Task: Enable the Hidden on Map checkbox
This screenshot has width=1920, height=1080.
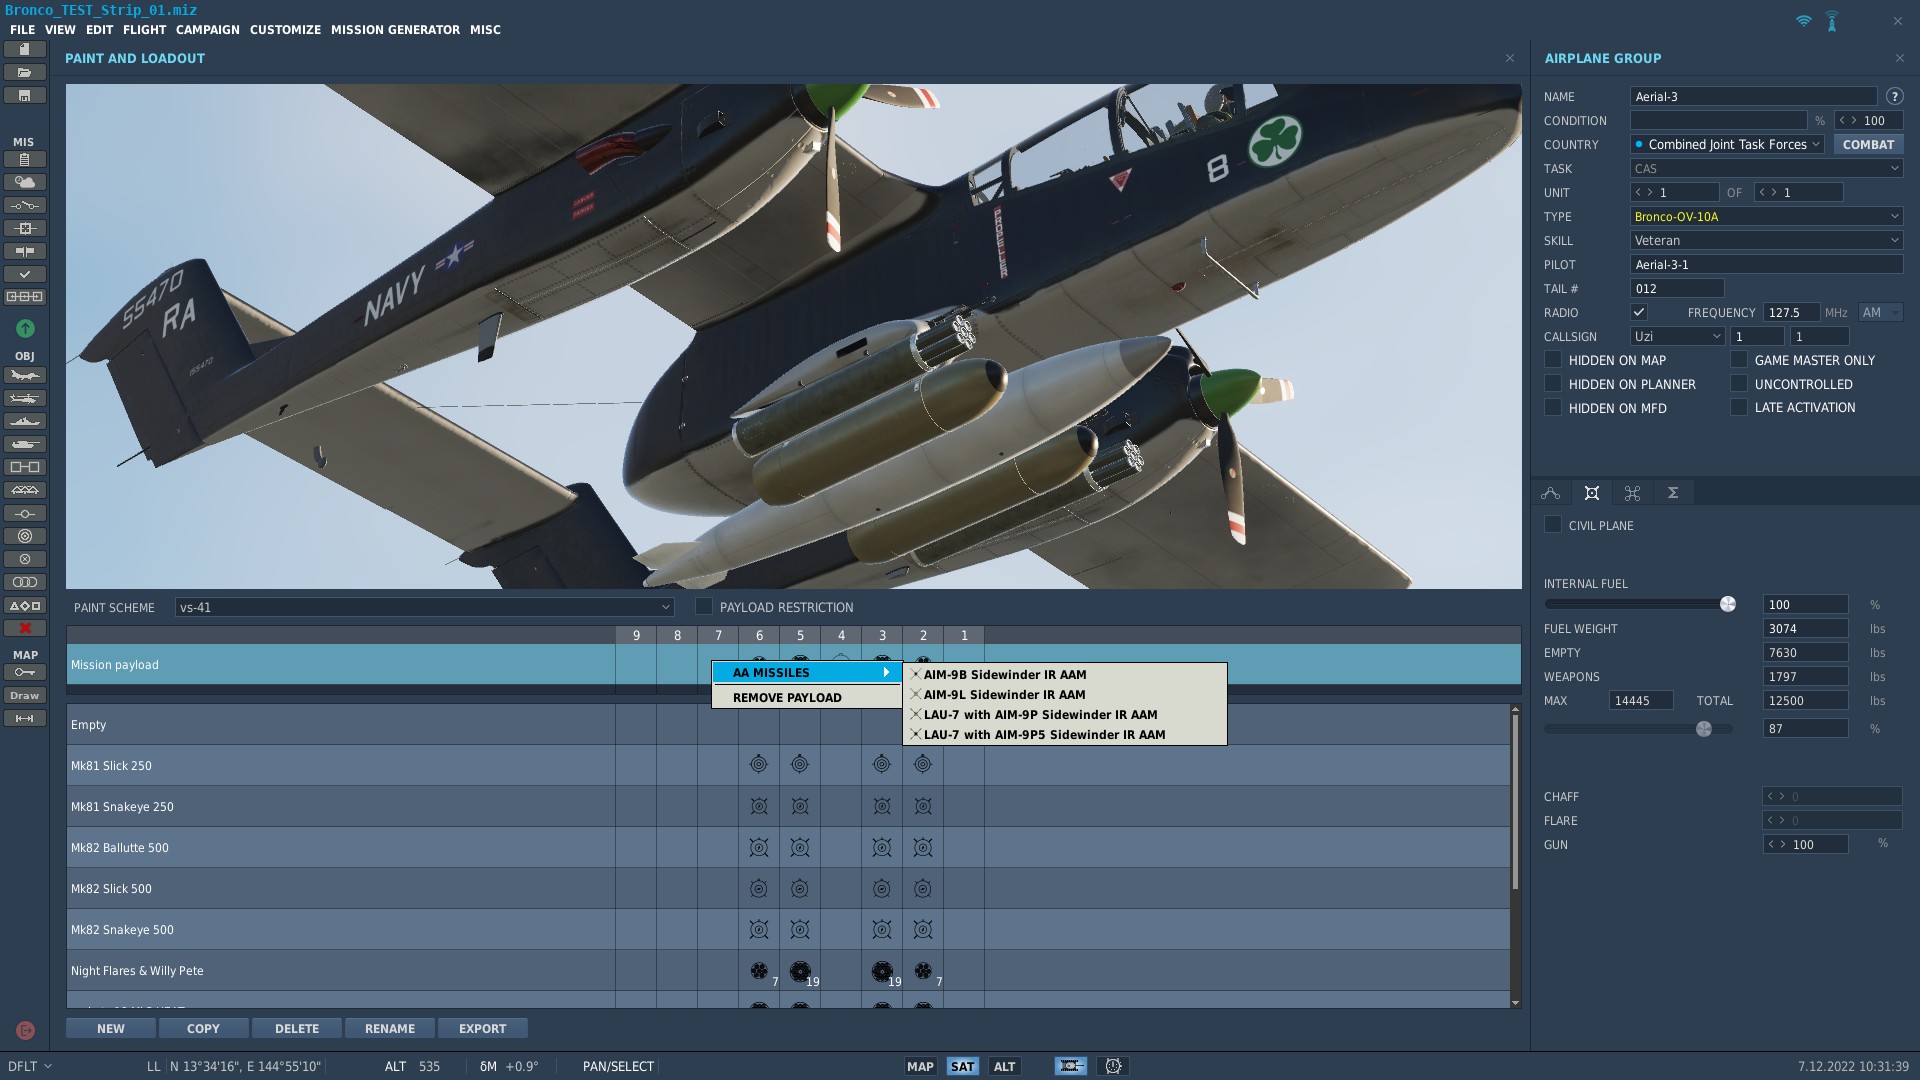Action: [1553, 360]
